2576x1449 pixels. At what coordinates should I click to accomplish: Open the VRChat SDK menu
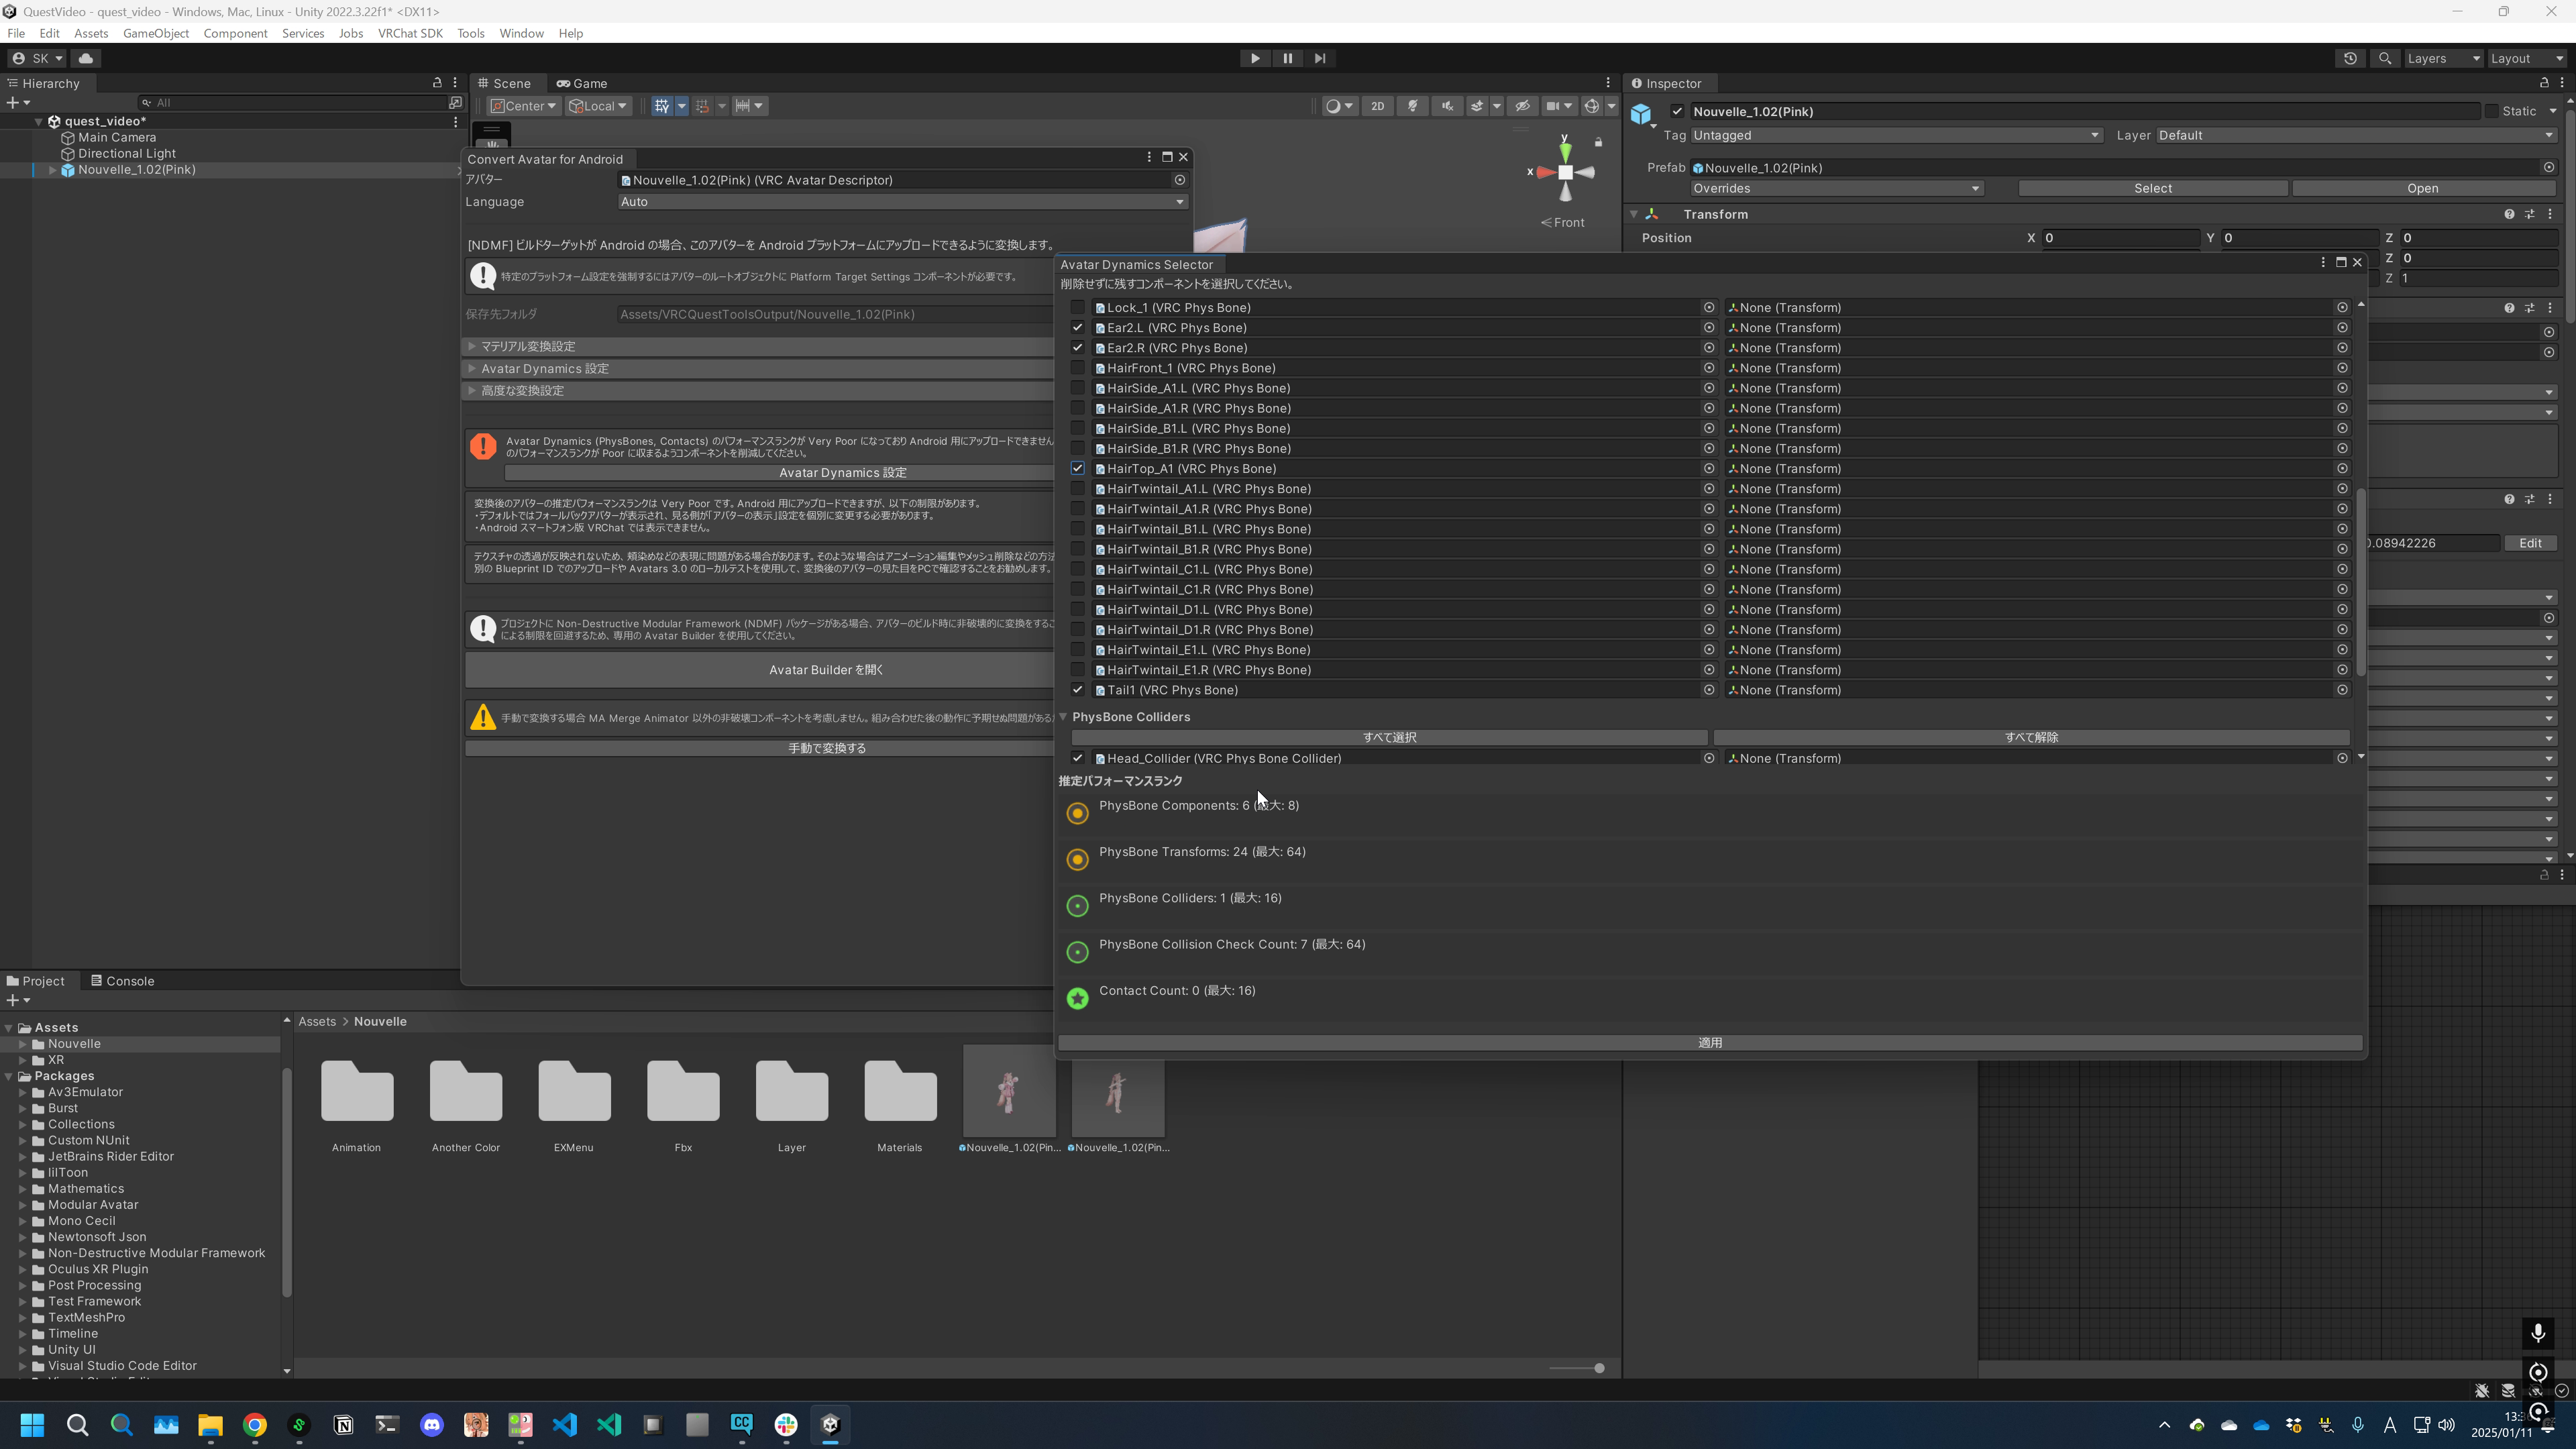pos(410,33)
